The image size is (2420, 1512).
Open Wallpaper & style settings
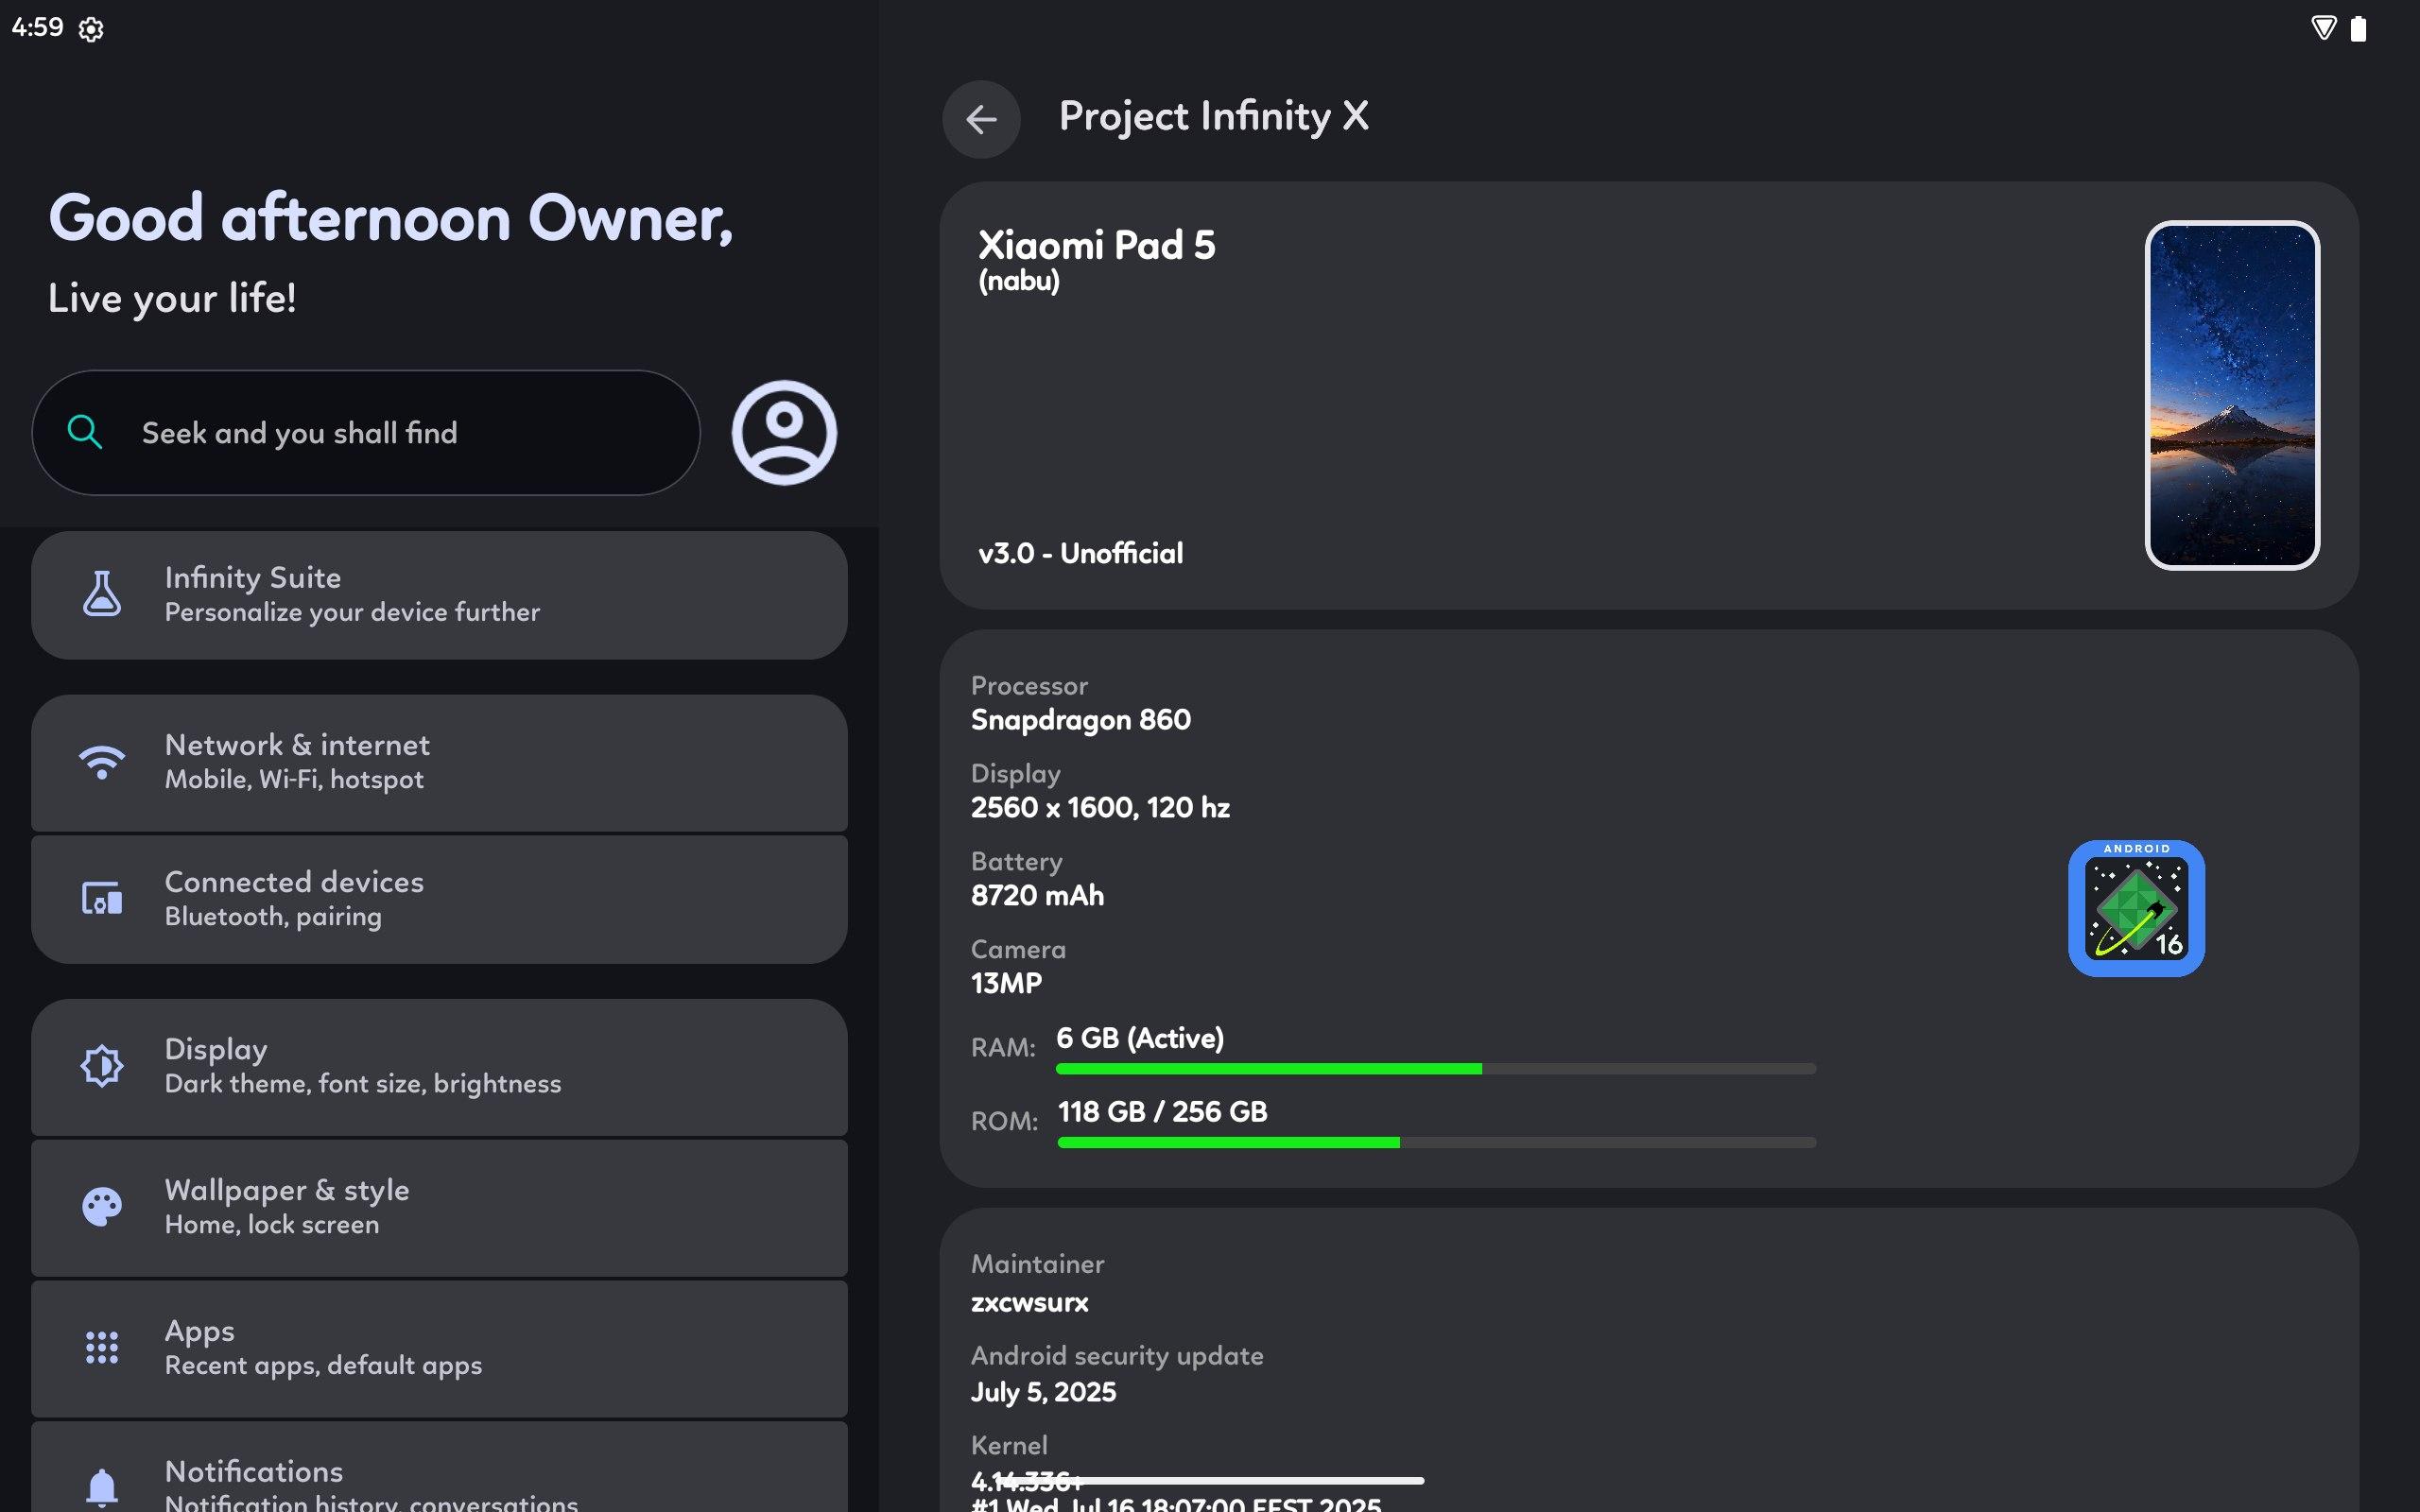[439, 1207]
